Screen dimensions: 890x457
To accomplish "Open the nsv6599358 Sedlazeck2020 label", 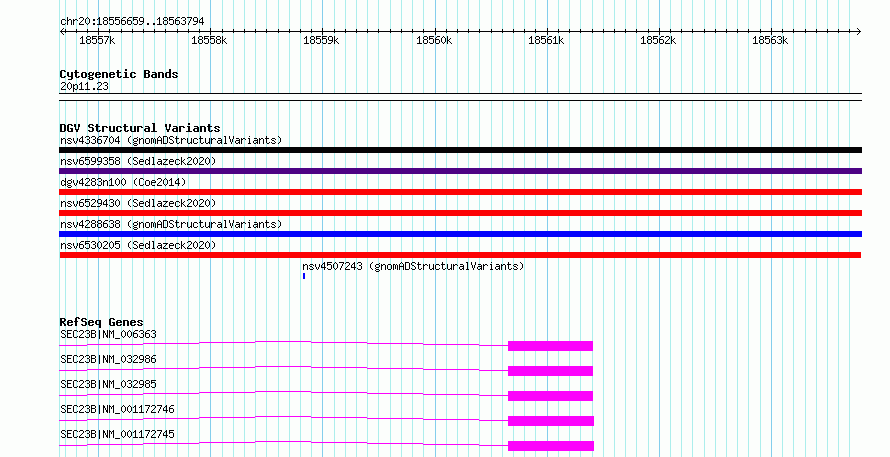I will coord(138,161).
